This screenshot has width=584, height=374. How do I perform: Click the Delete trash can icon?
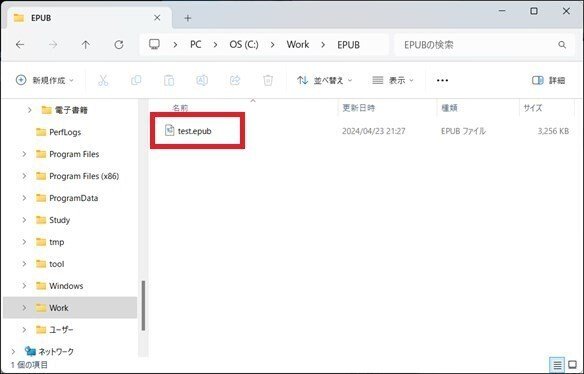click(268, 80)
